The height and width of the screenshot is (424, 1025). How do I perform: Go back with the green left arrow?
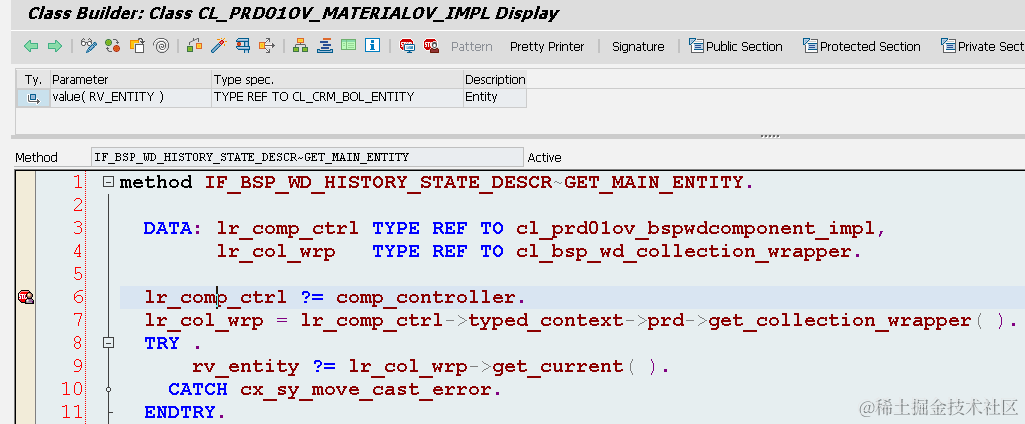[31, 46]
